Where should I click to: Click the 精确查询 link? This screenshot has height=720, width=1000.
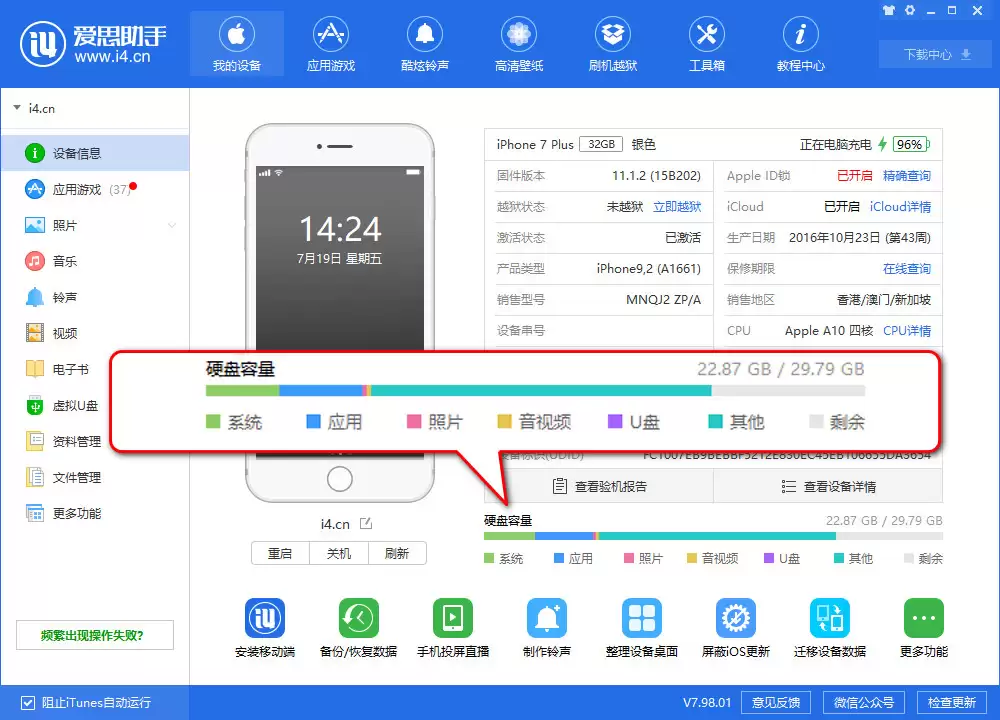(x=906, y=175)
